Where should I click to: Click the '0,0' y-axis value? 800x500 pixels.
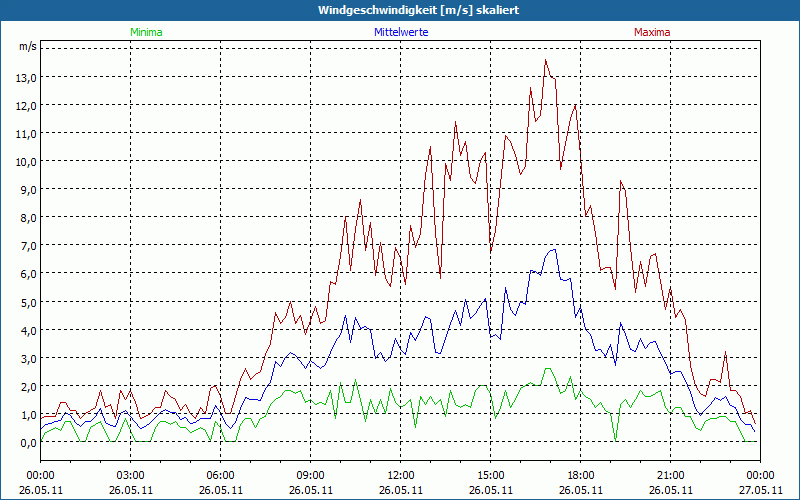pyautogui.click(x=30, y=443)
